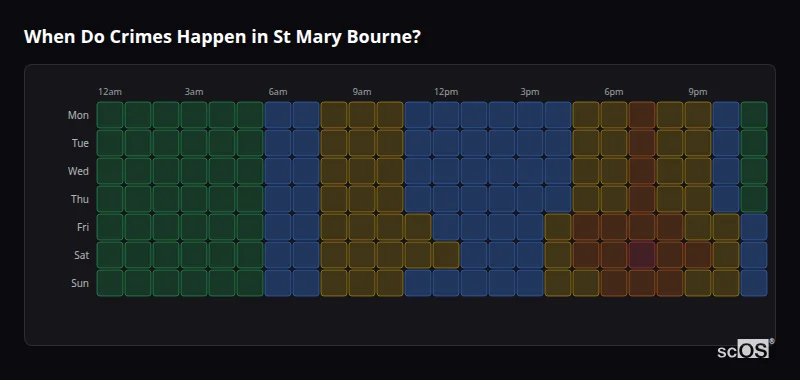The image size is (800, 380).
Task: Select the Monday 9am yellow heatmap cell
Action: [362, 115]
